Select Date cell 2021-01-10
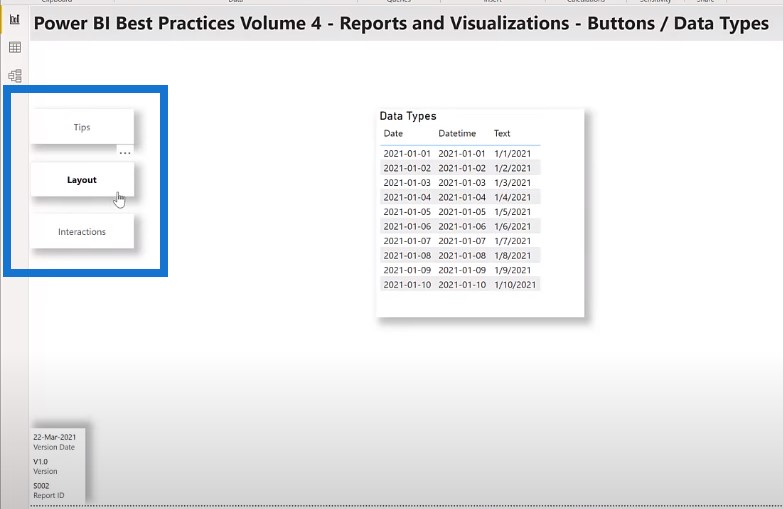Image resolution: width=783 pixels, height=509 pixels. pos(407,284)
